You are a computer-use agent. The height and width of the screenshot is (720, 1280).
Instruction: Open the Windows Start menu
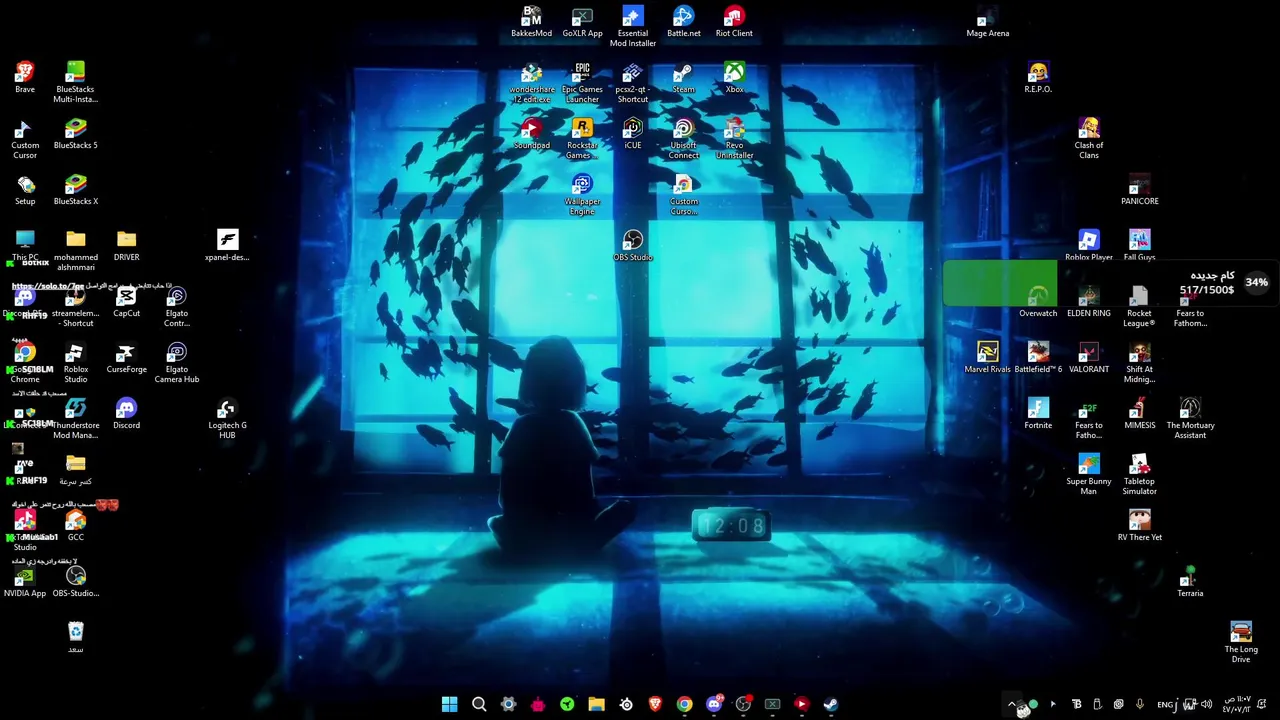pos(449,704)
